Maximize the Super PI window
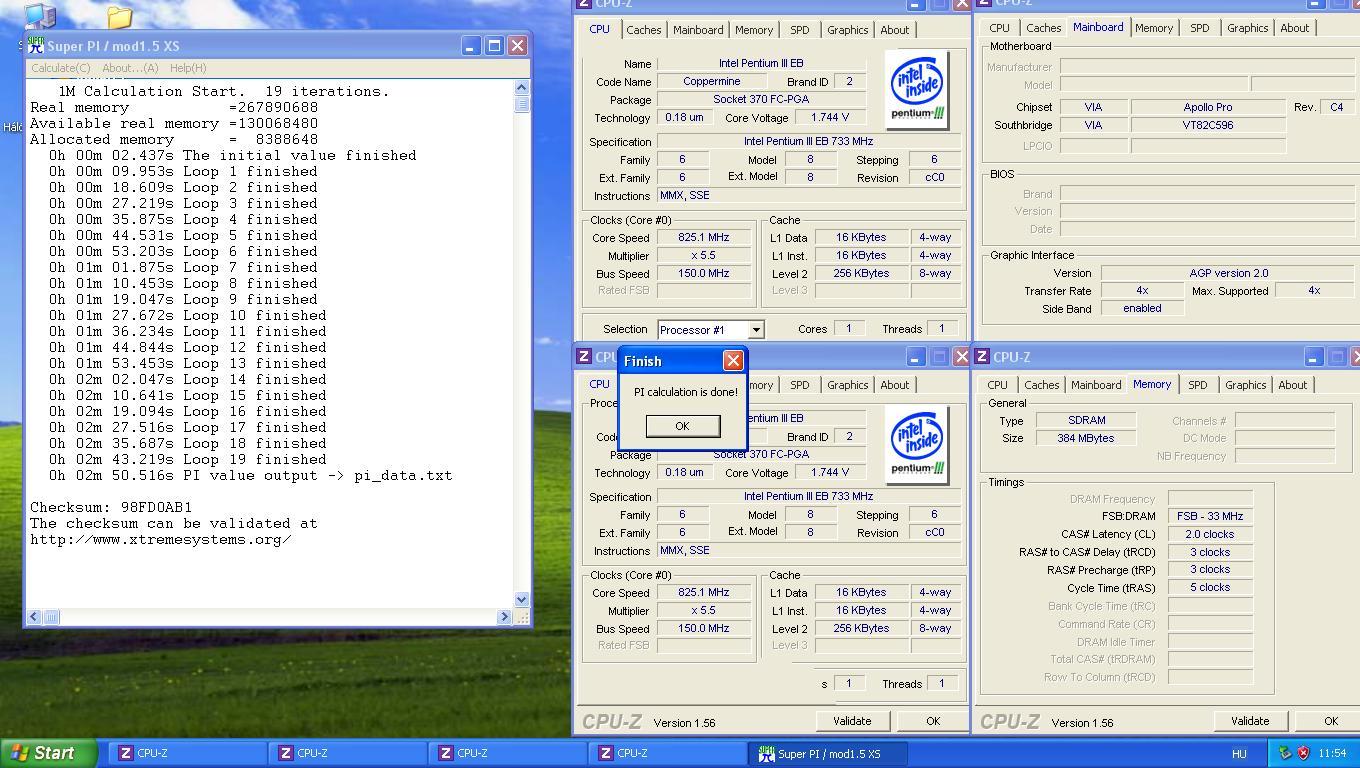The width and height of the screenshot is (1360, 768). pyautogui.click(x=493, y=46)
